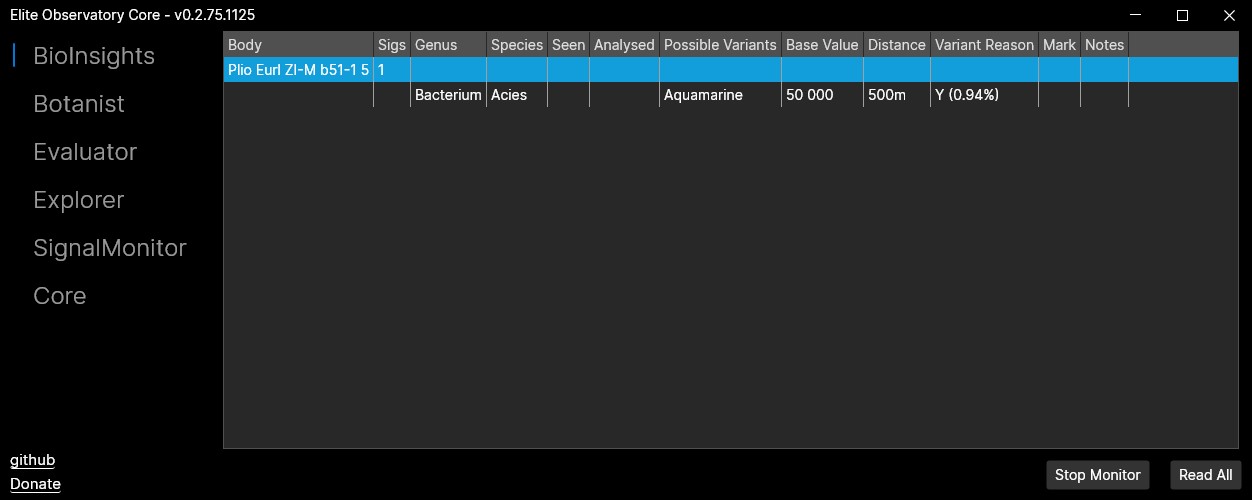Open the Core settings tab
The image size is (1252, 500).
pyautogui.click(x=60, y=296)
